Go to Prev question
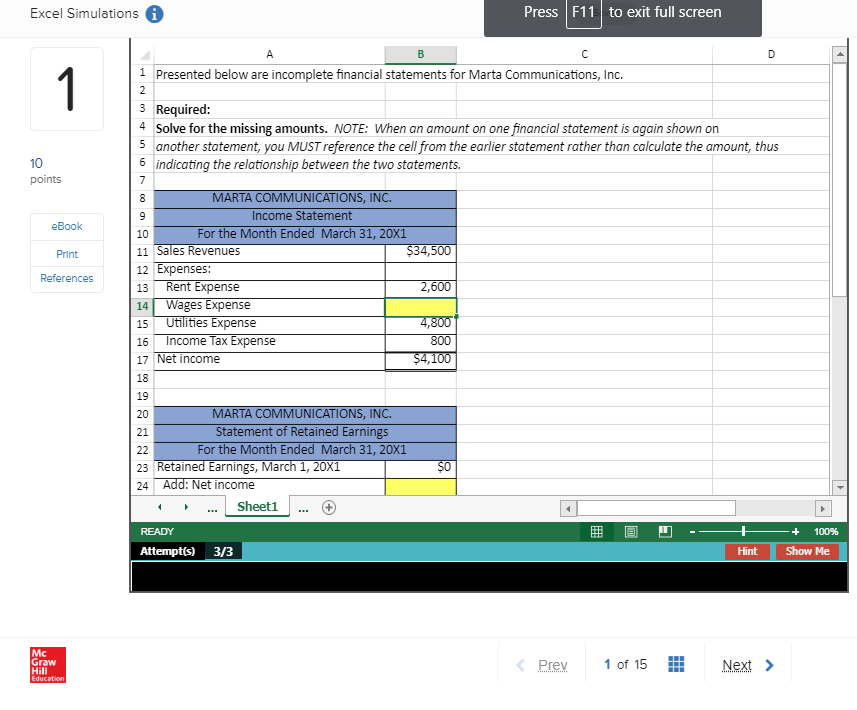The image size is (857, 710). 553,665
